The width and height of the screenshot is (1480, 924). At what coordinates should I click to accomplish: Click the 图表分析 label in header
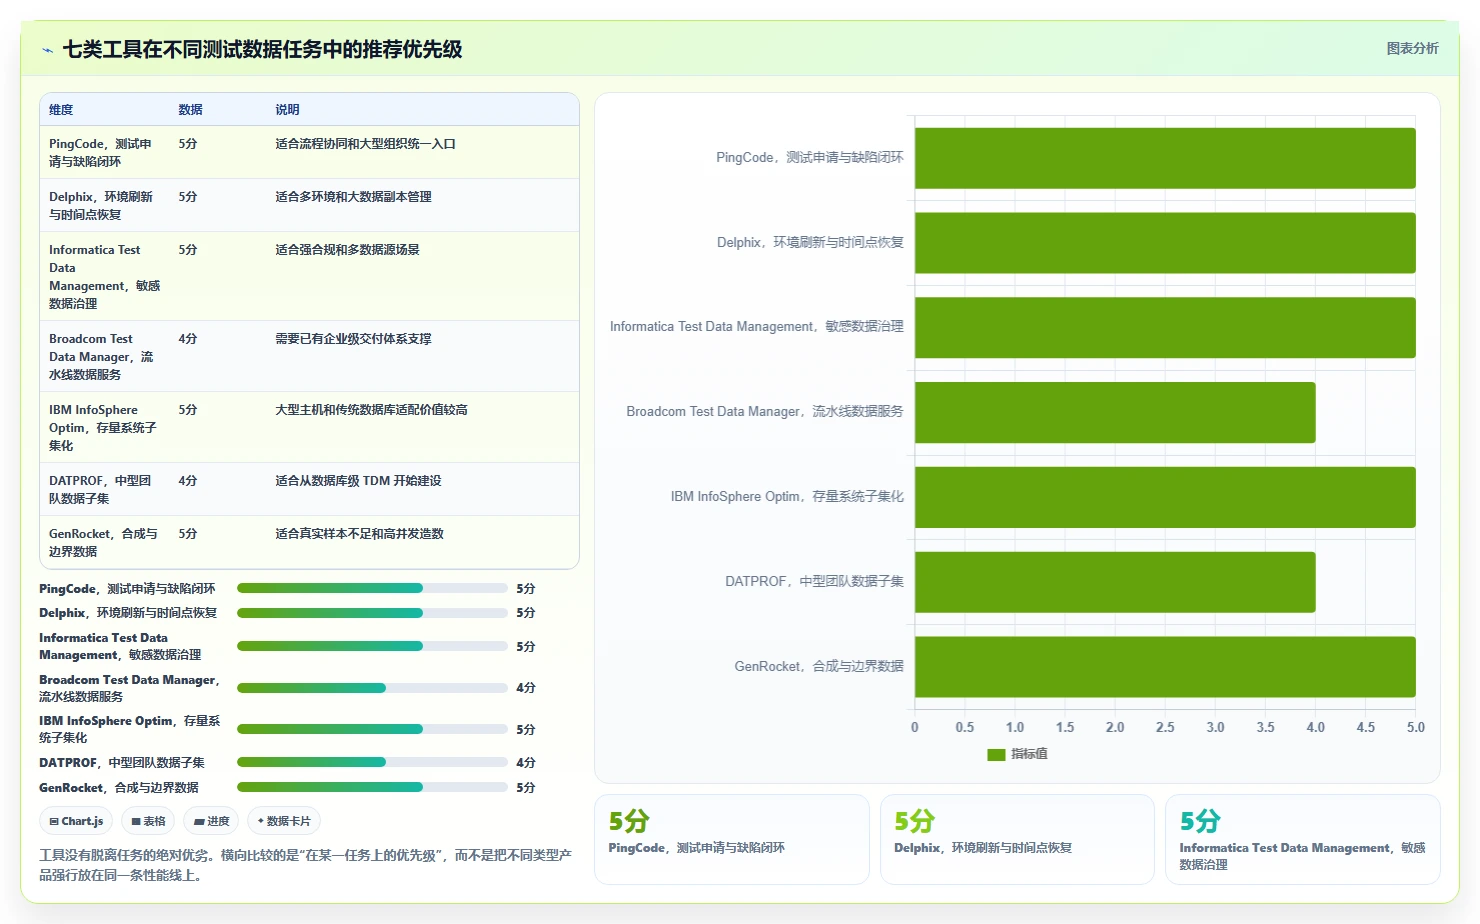(x=1412, y=48)
